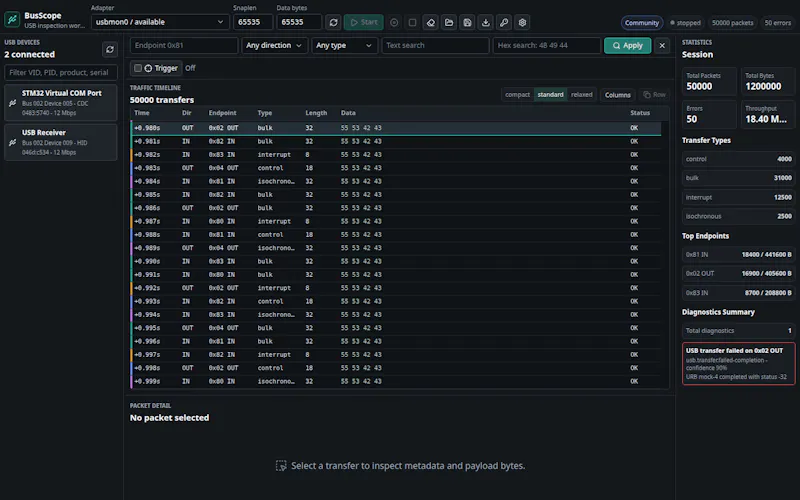The width and height of the screenshot is (800, 500).
Task: Open the Any direction dropdown
Action: [x=274, y=45]
